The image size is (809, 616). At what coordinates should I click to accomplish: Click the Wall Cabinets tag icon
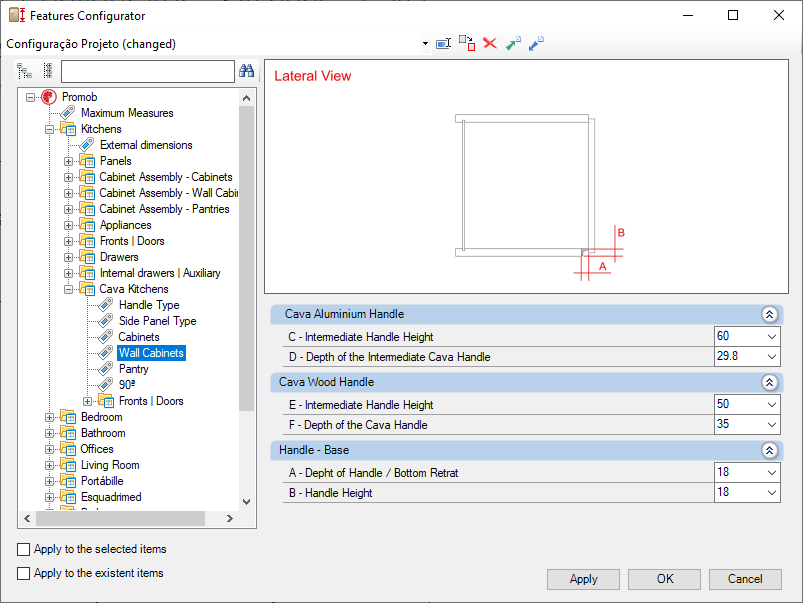tap(106, 352)
